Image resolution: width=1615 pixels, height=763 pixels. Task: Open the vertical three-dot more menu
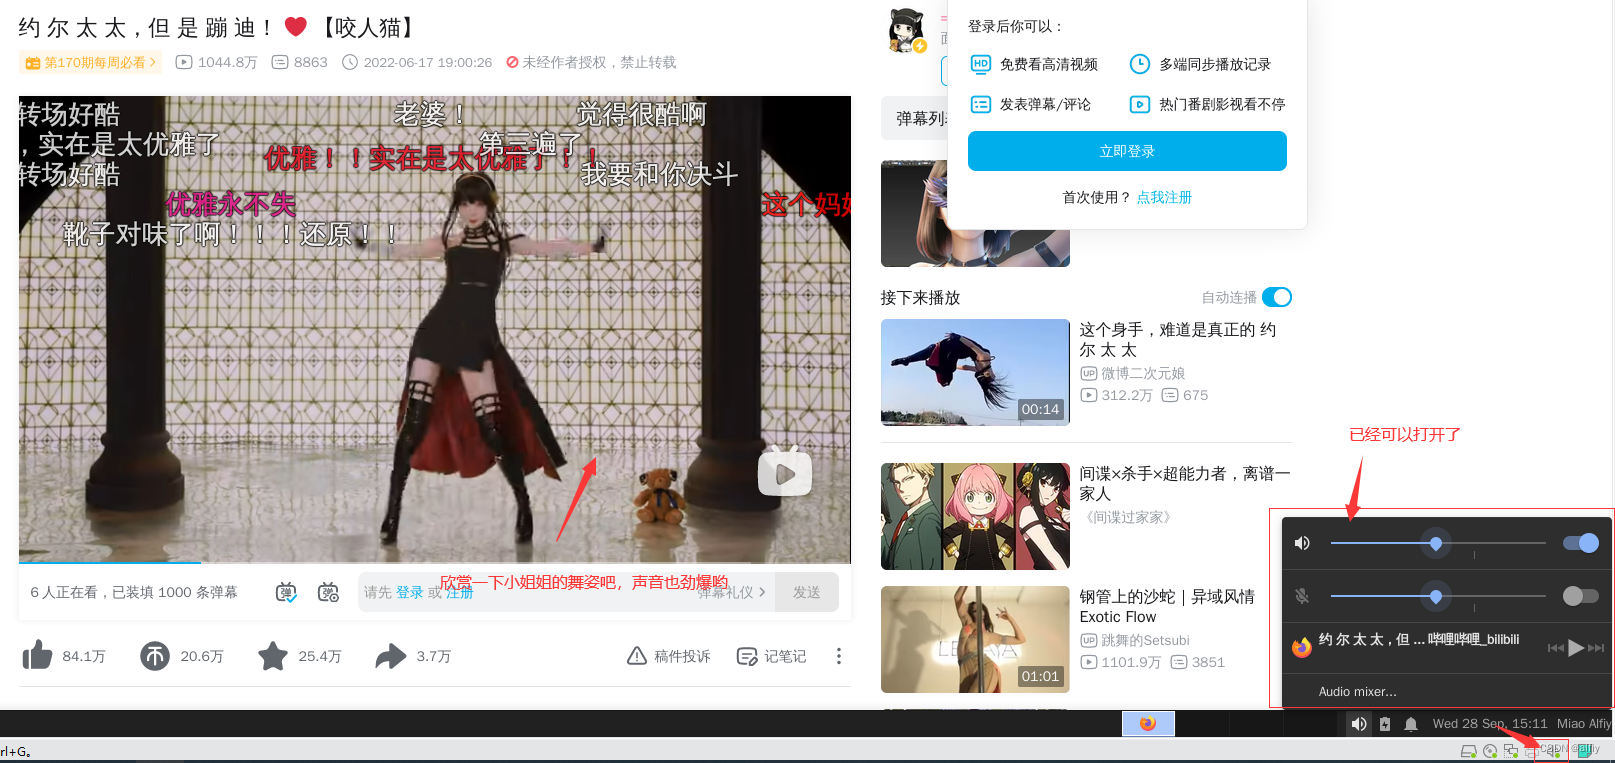click(839, 656)
